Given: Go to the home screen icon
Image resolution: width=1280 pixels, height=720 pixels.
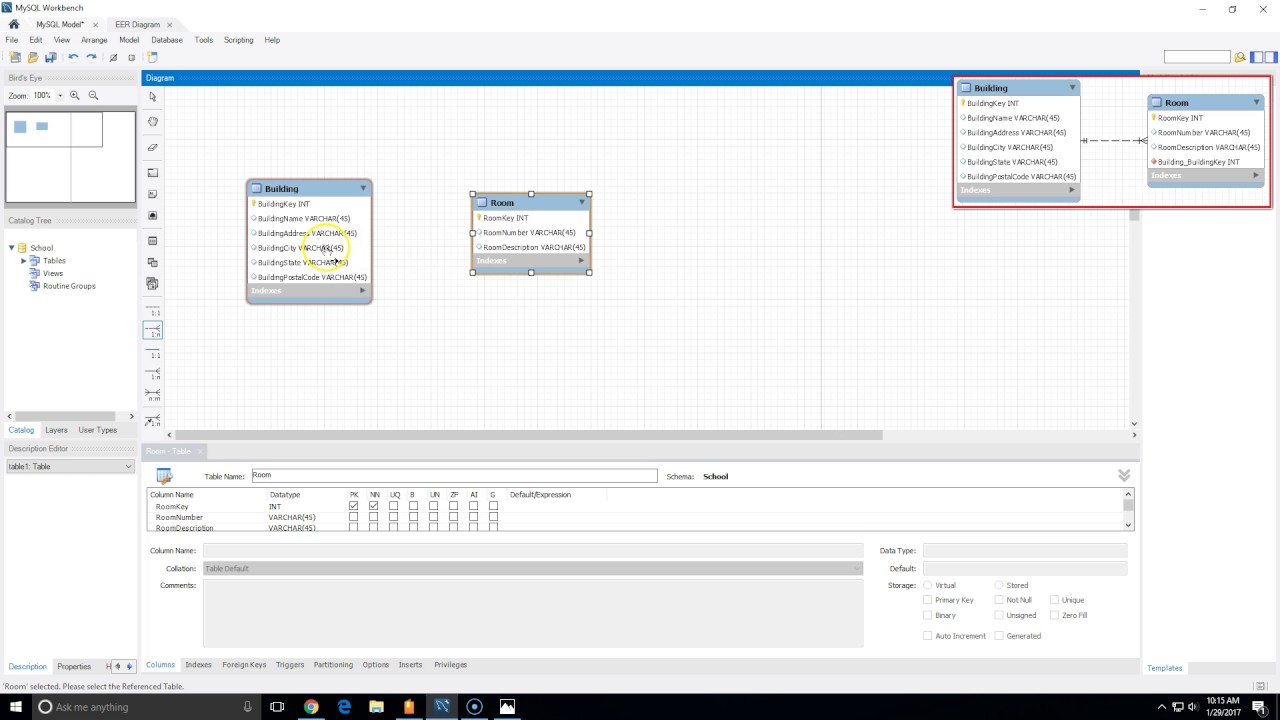Looking at the screenshot, I should (14, 24).
